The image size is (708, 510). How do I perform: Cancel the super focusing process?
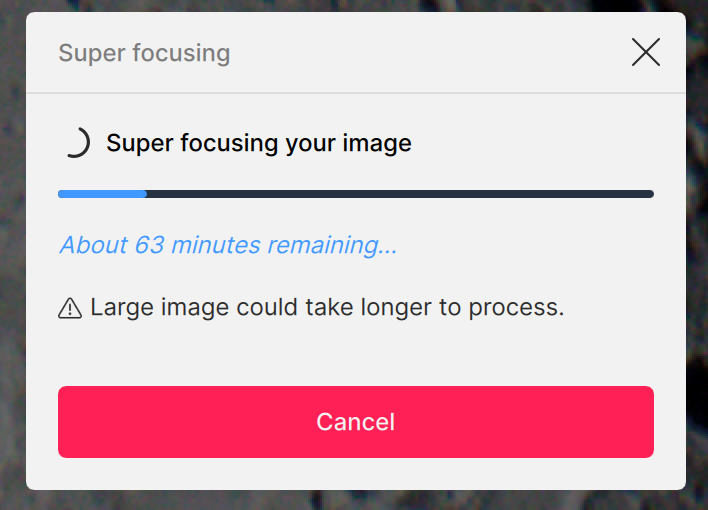click(x=355, y=422)
